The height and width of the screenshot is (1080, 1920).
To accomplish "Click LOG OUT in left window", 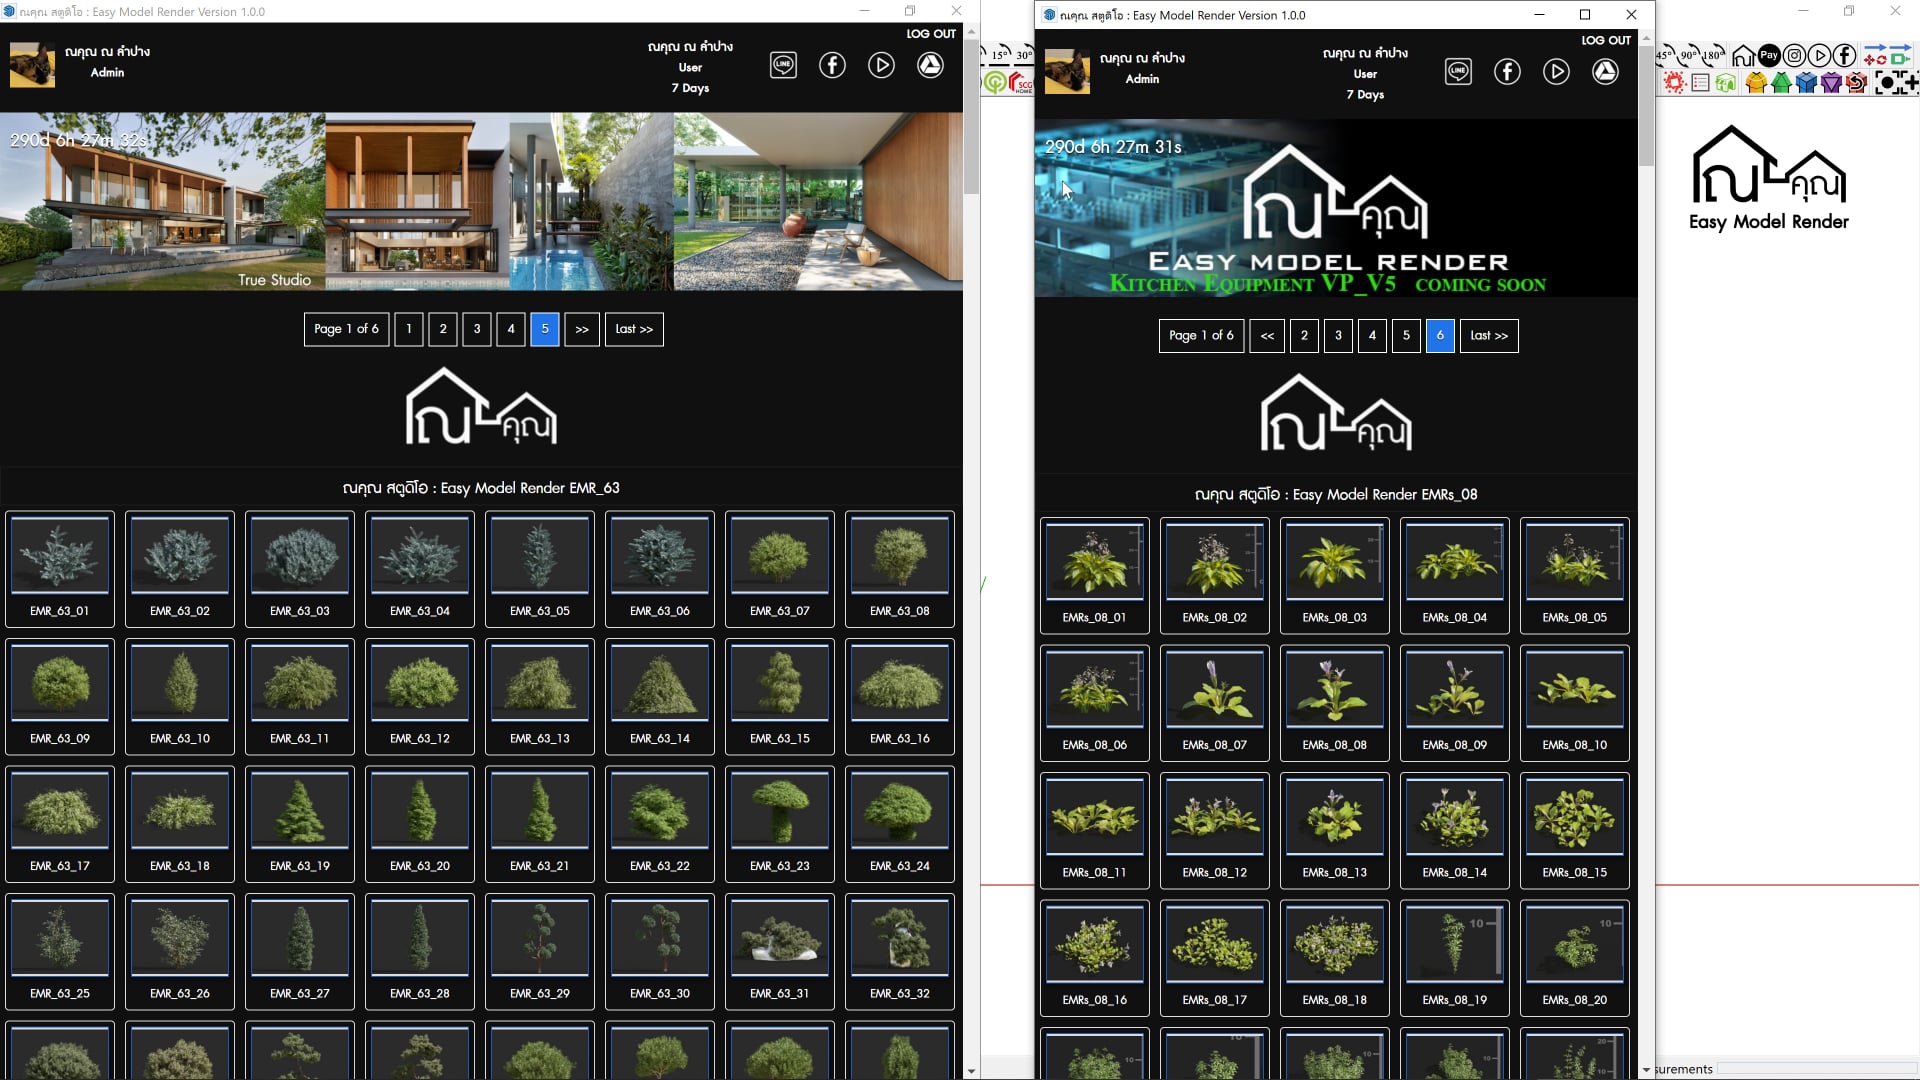I will (x=931, y=33).
